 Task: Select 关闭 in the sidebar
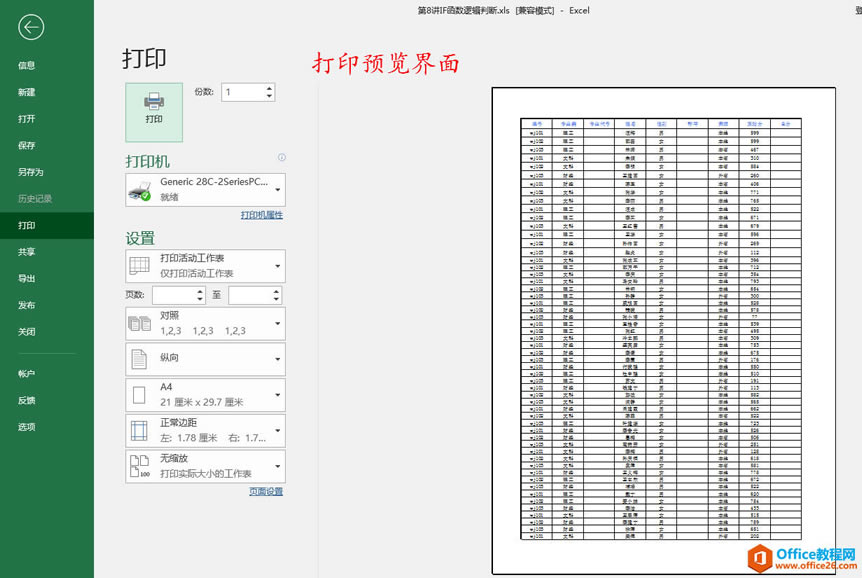(47, 332)
